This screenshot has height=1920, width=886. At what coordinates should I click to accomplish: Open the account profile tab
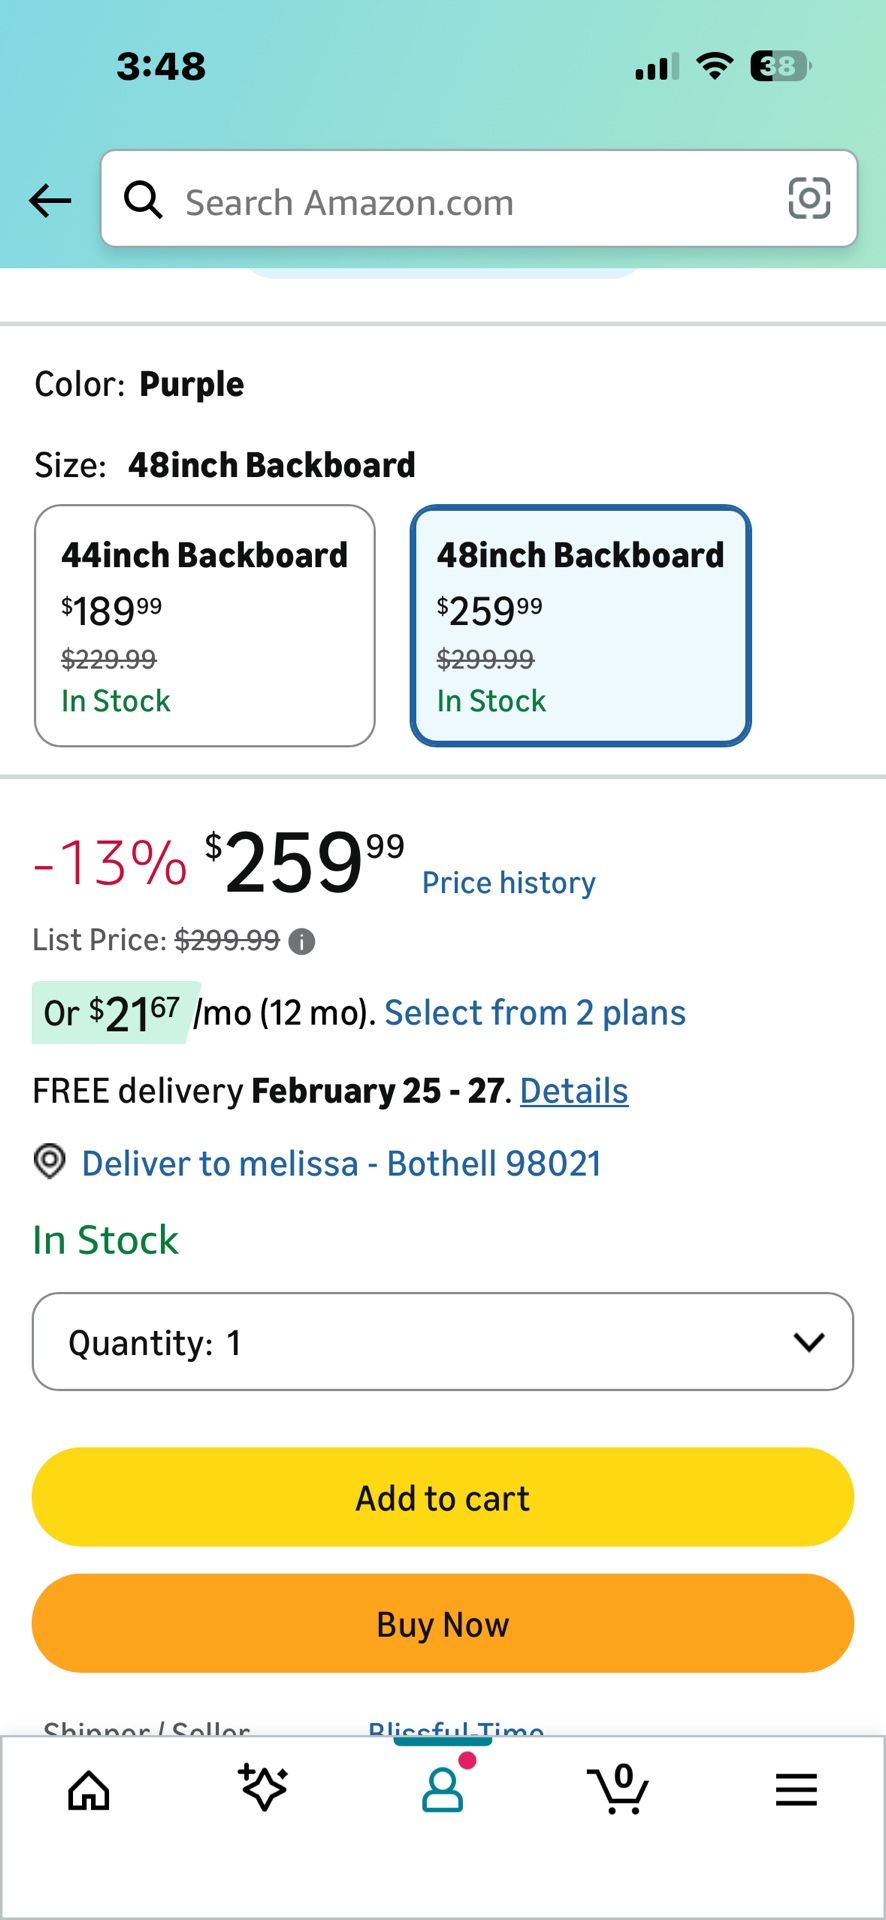coord(442,1788)
